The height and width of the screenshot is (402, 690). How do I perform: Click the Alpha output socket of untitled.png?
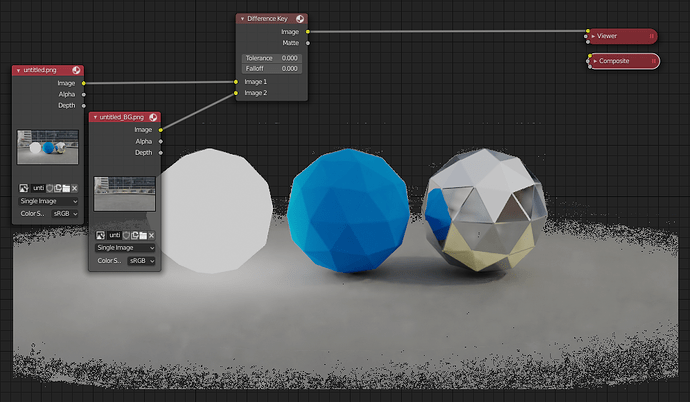tap(84, 94)
